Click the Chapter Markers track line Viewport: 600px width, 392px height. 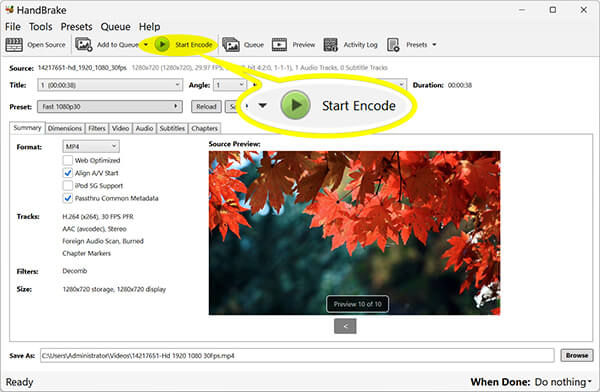tap(86, 253)
